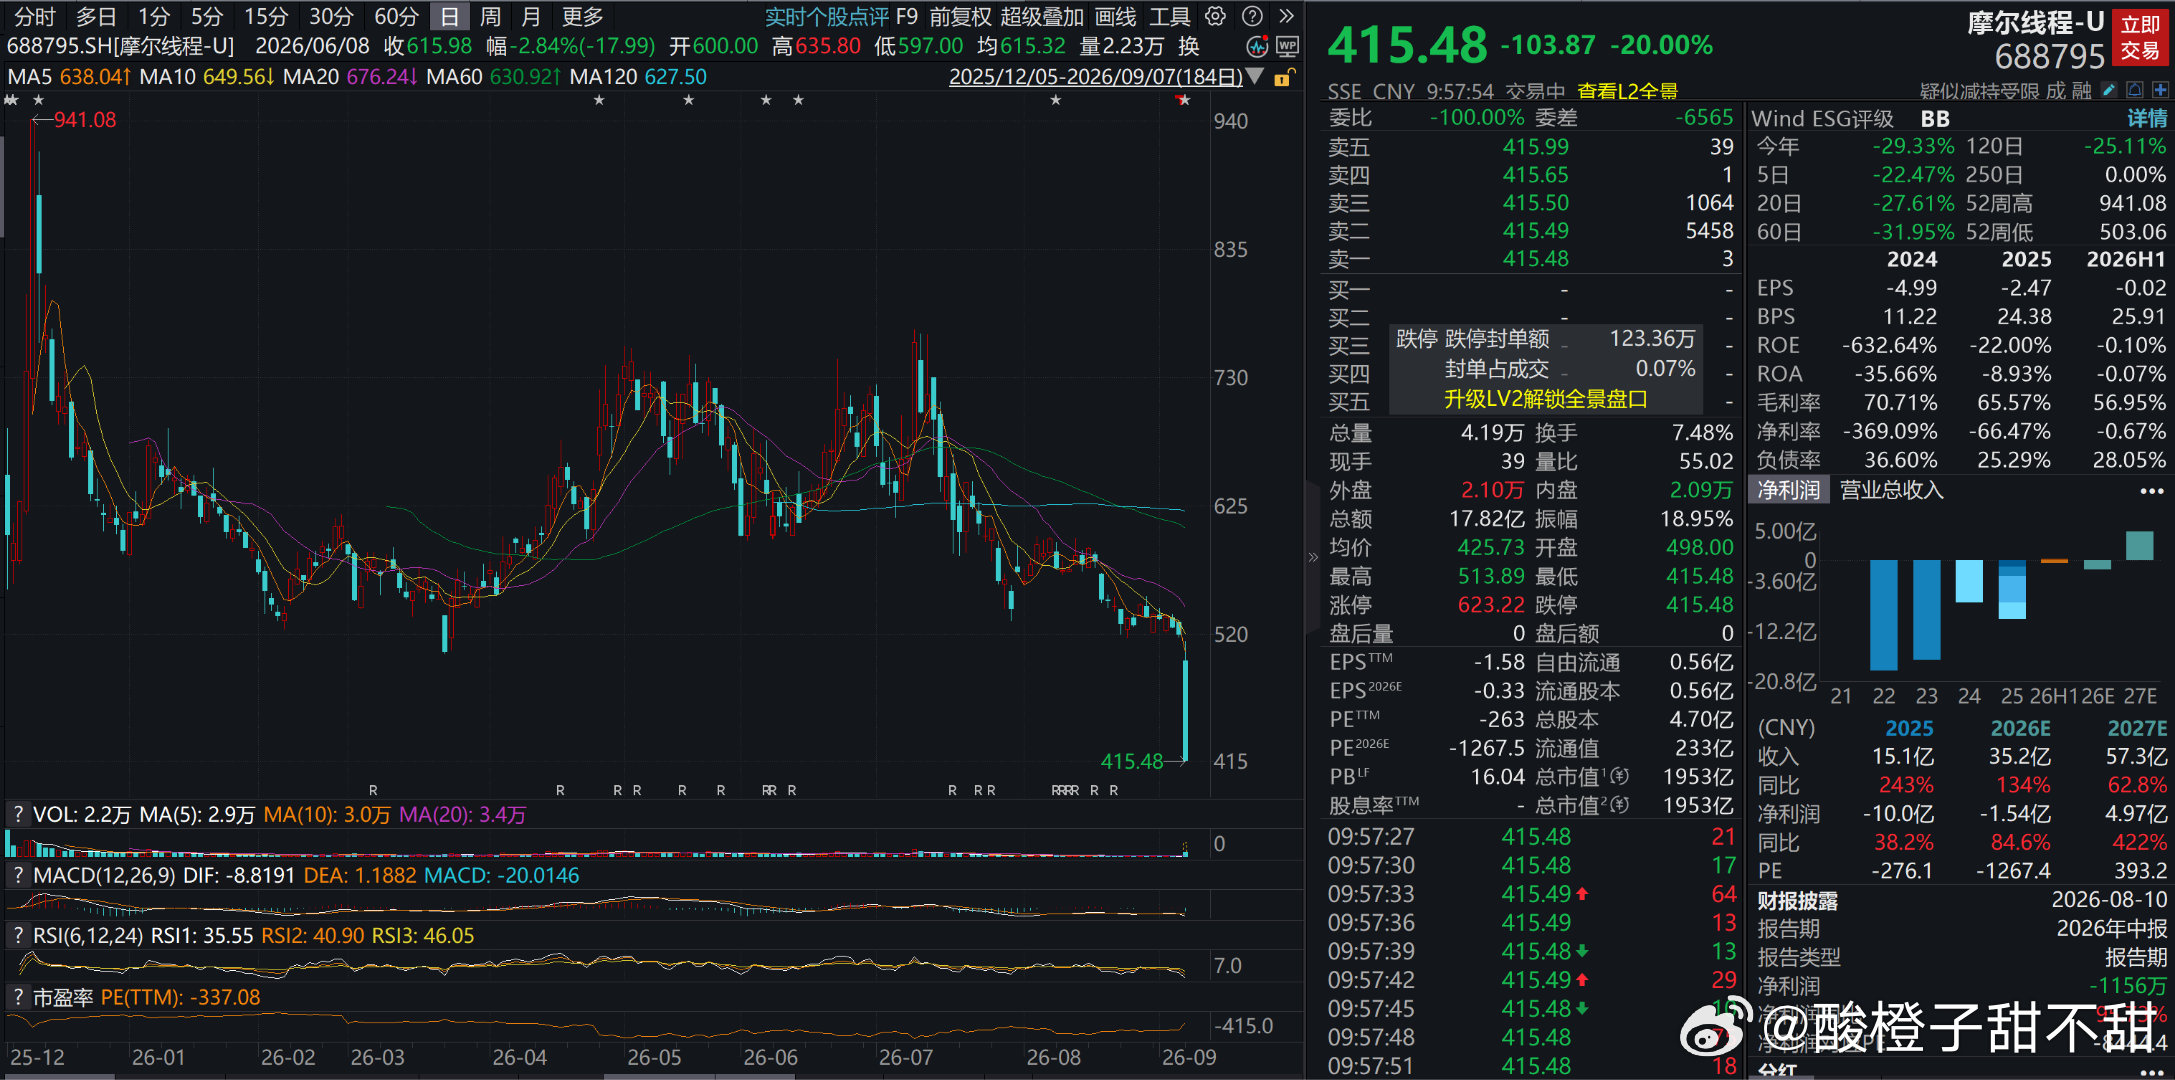This screenshot has width=2175, height=1080.
Task: Click the RSI indicator help question mark
Action: pyautogui.click(x=18, y=936)
